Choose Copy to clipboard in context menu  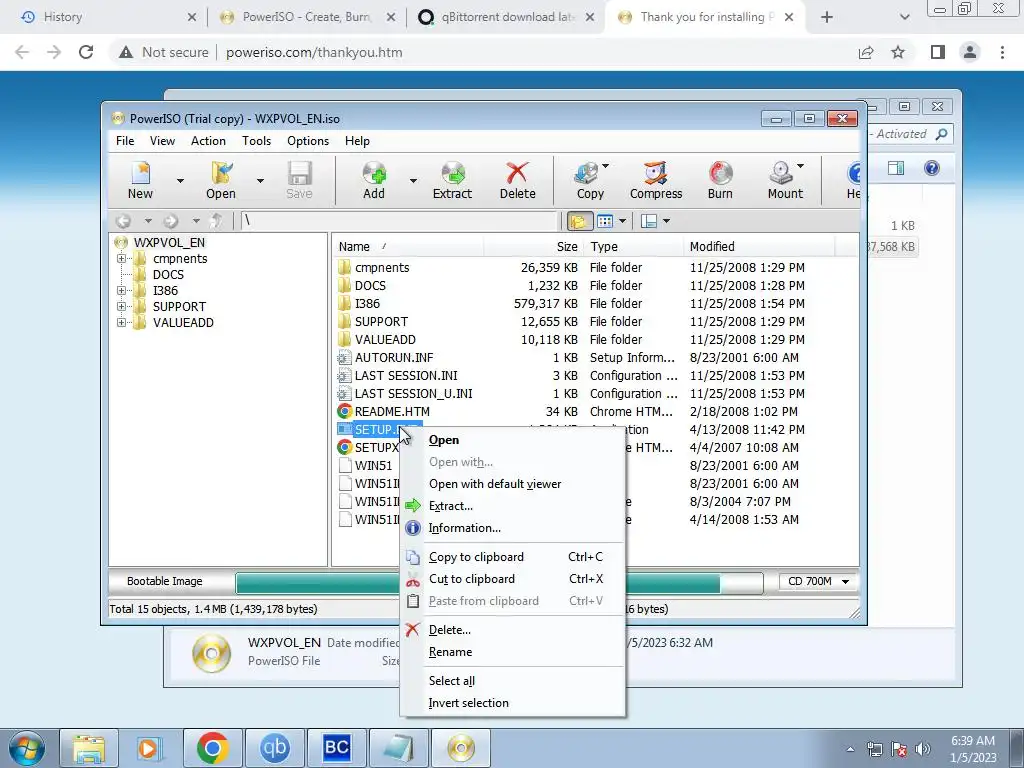(513, 557)
